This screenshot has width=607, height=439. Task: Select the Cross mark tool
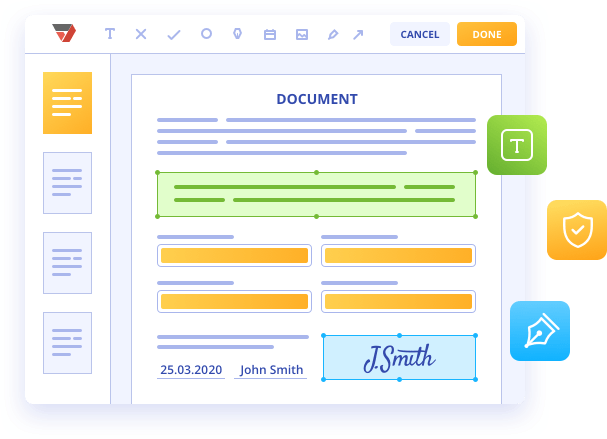click(x=141, y=34)
